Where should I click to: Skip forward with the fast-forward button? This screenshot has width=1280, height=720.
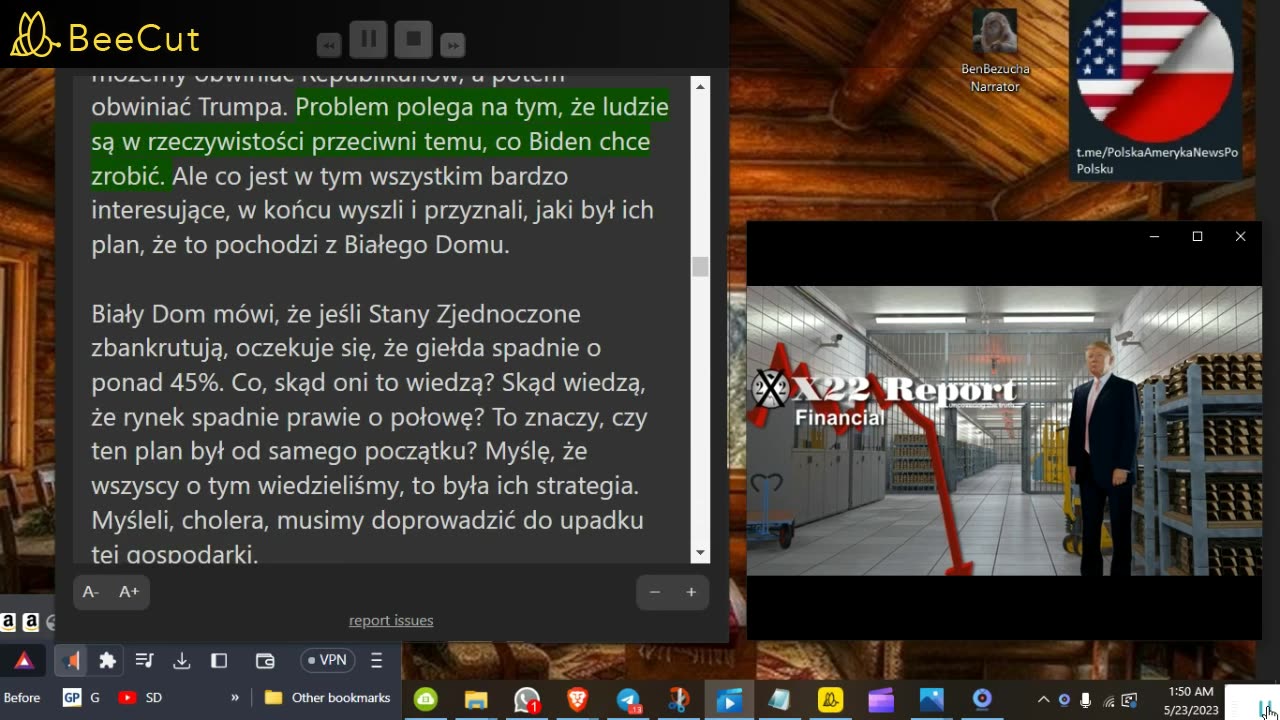click(453, 45)
